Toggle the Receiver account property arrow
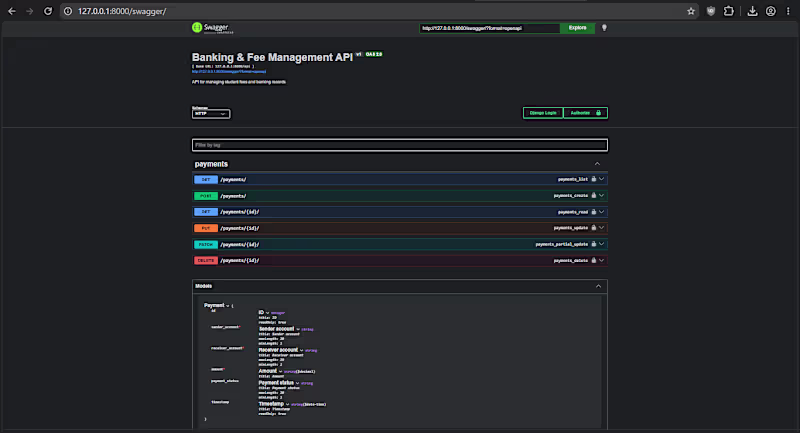The width and height of the screenshot is (800, 433). [302, 350]
